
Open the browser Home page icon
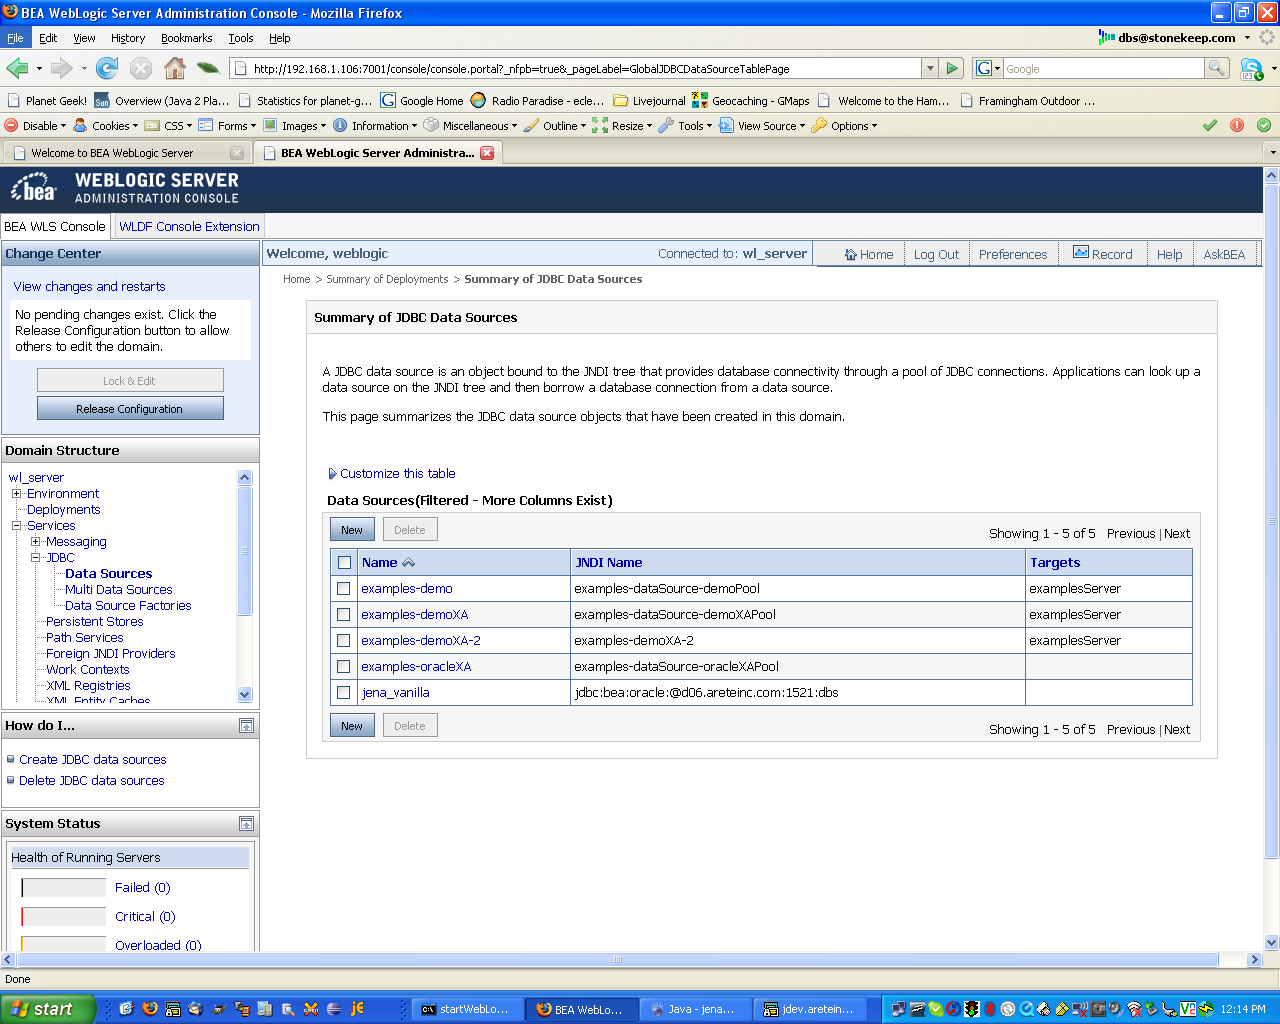[175, 68]
